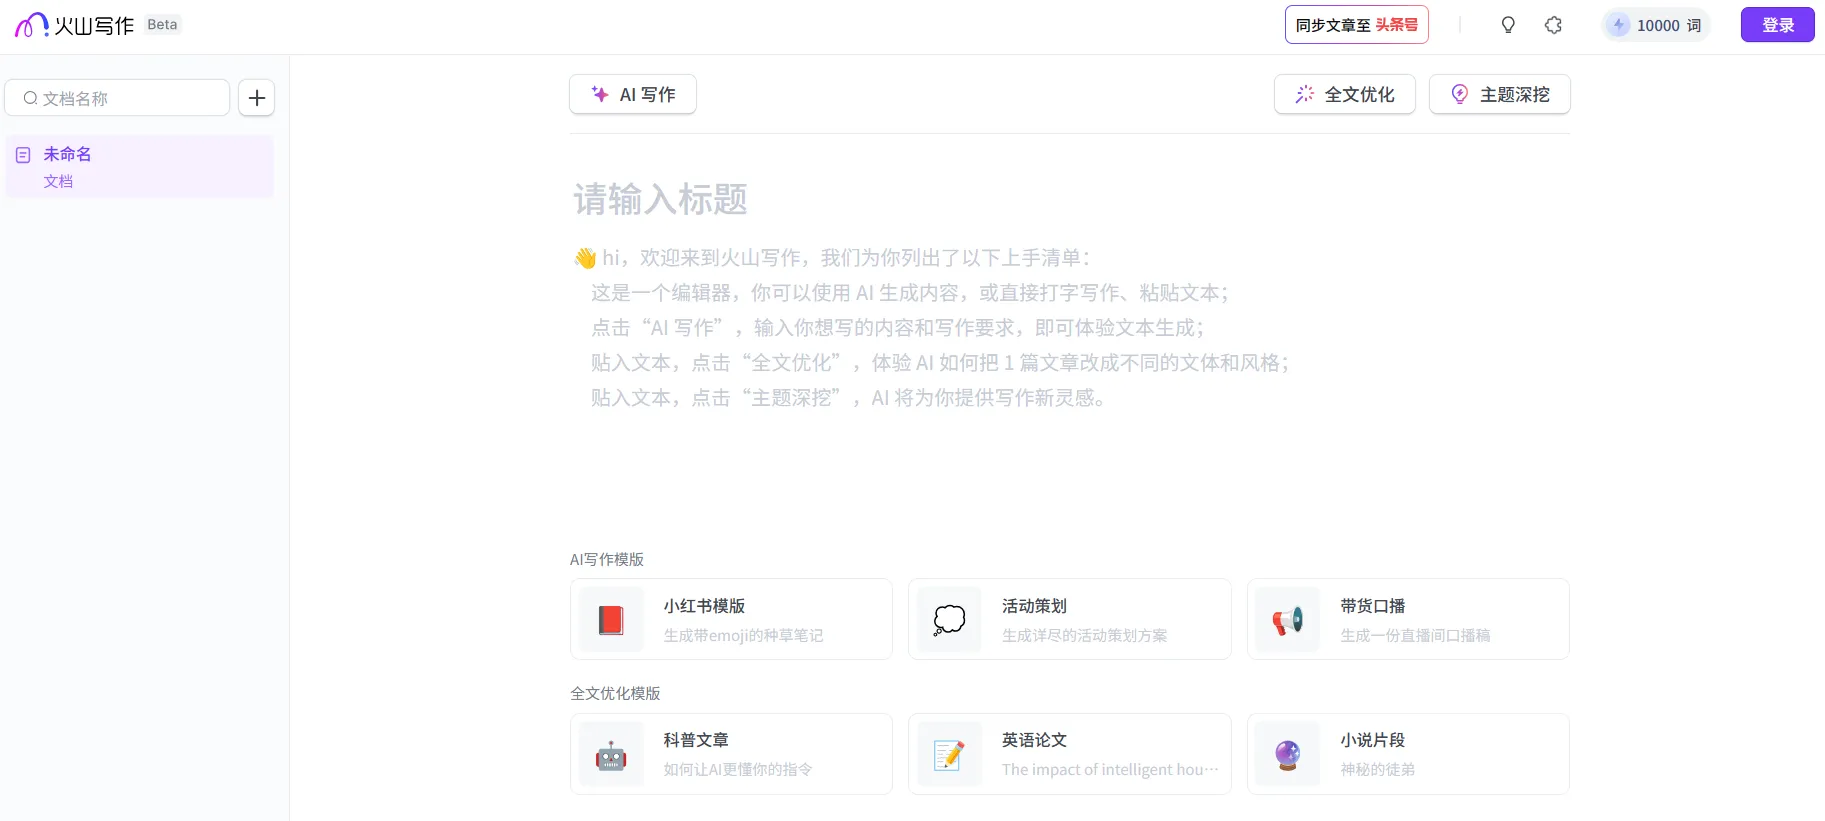Click the plus icon to add document

click(x=257, y=98)
